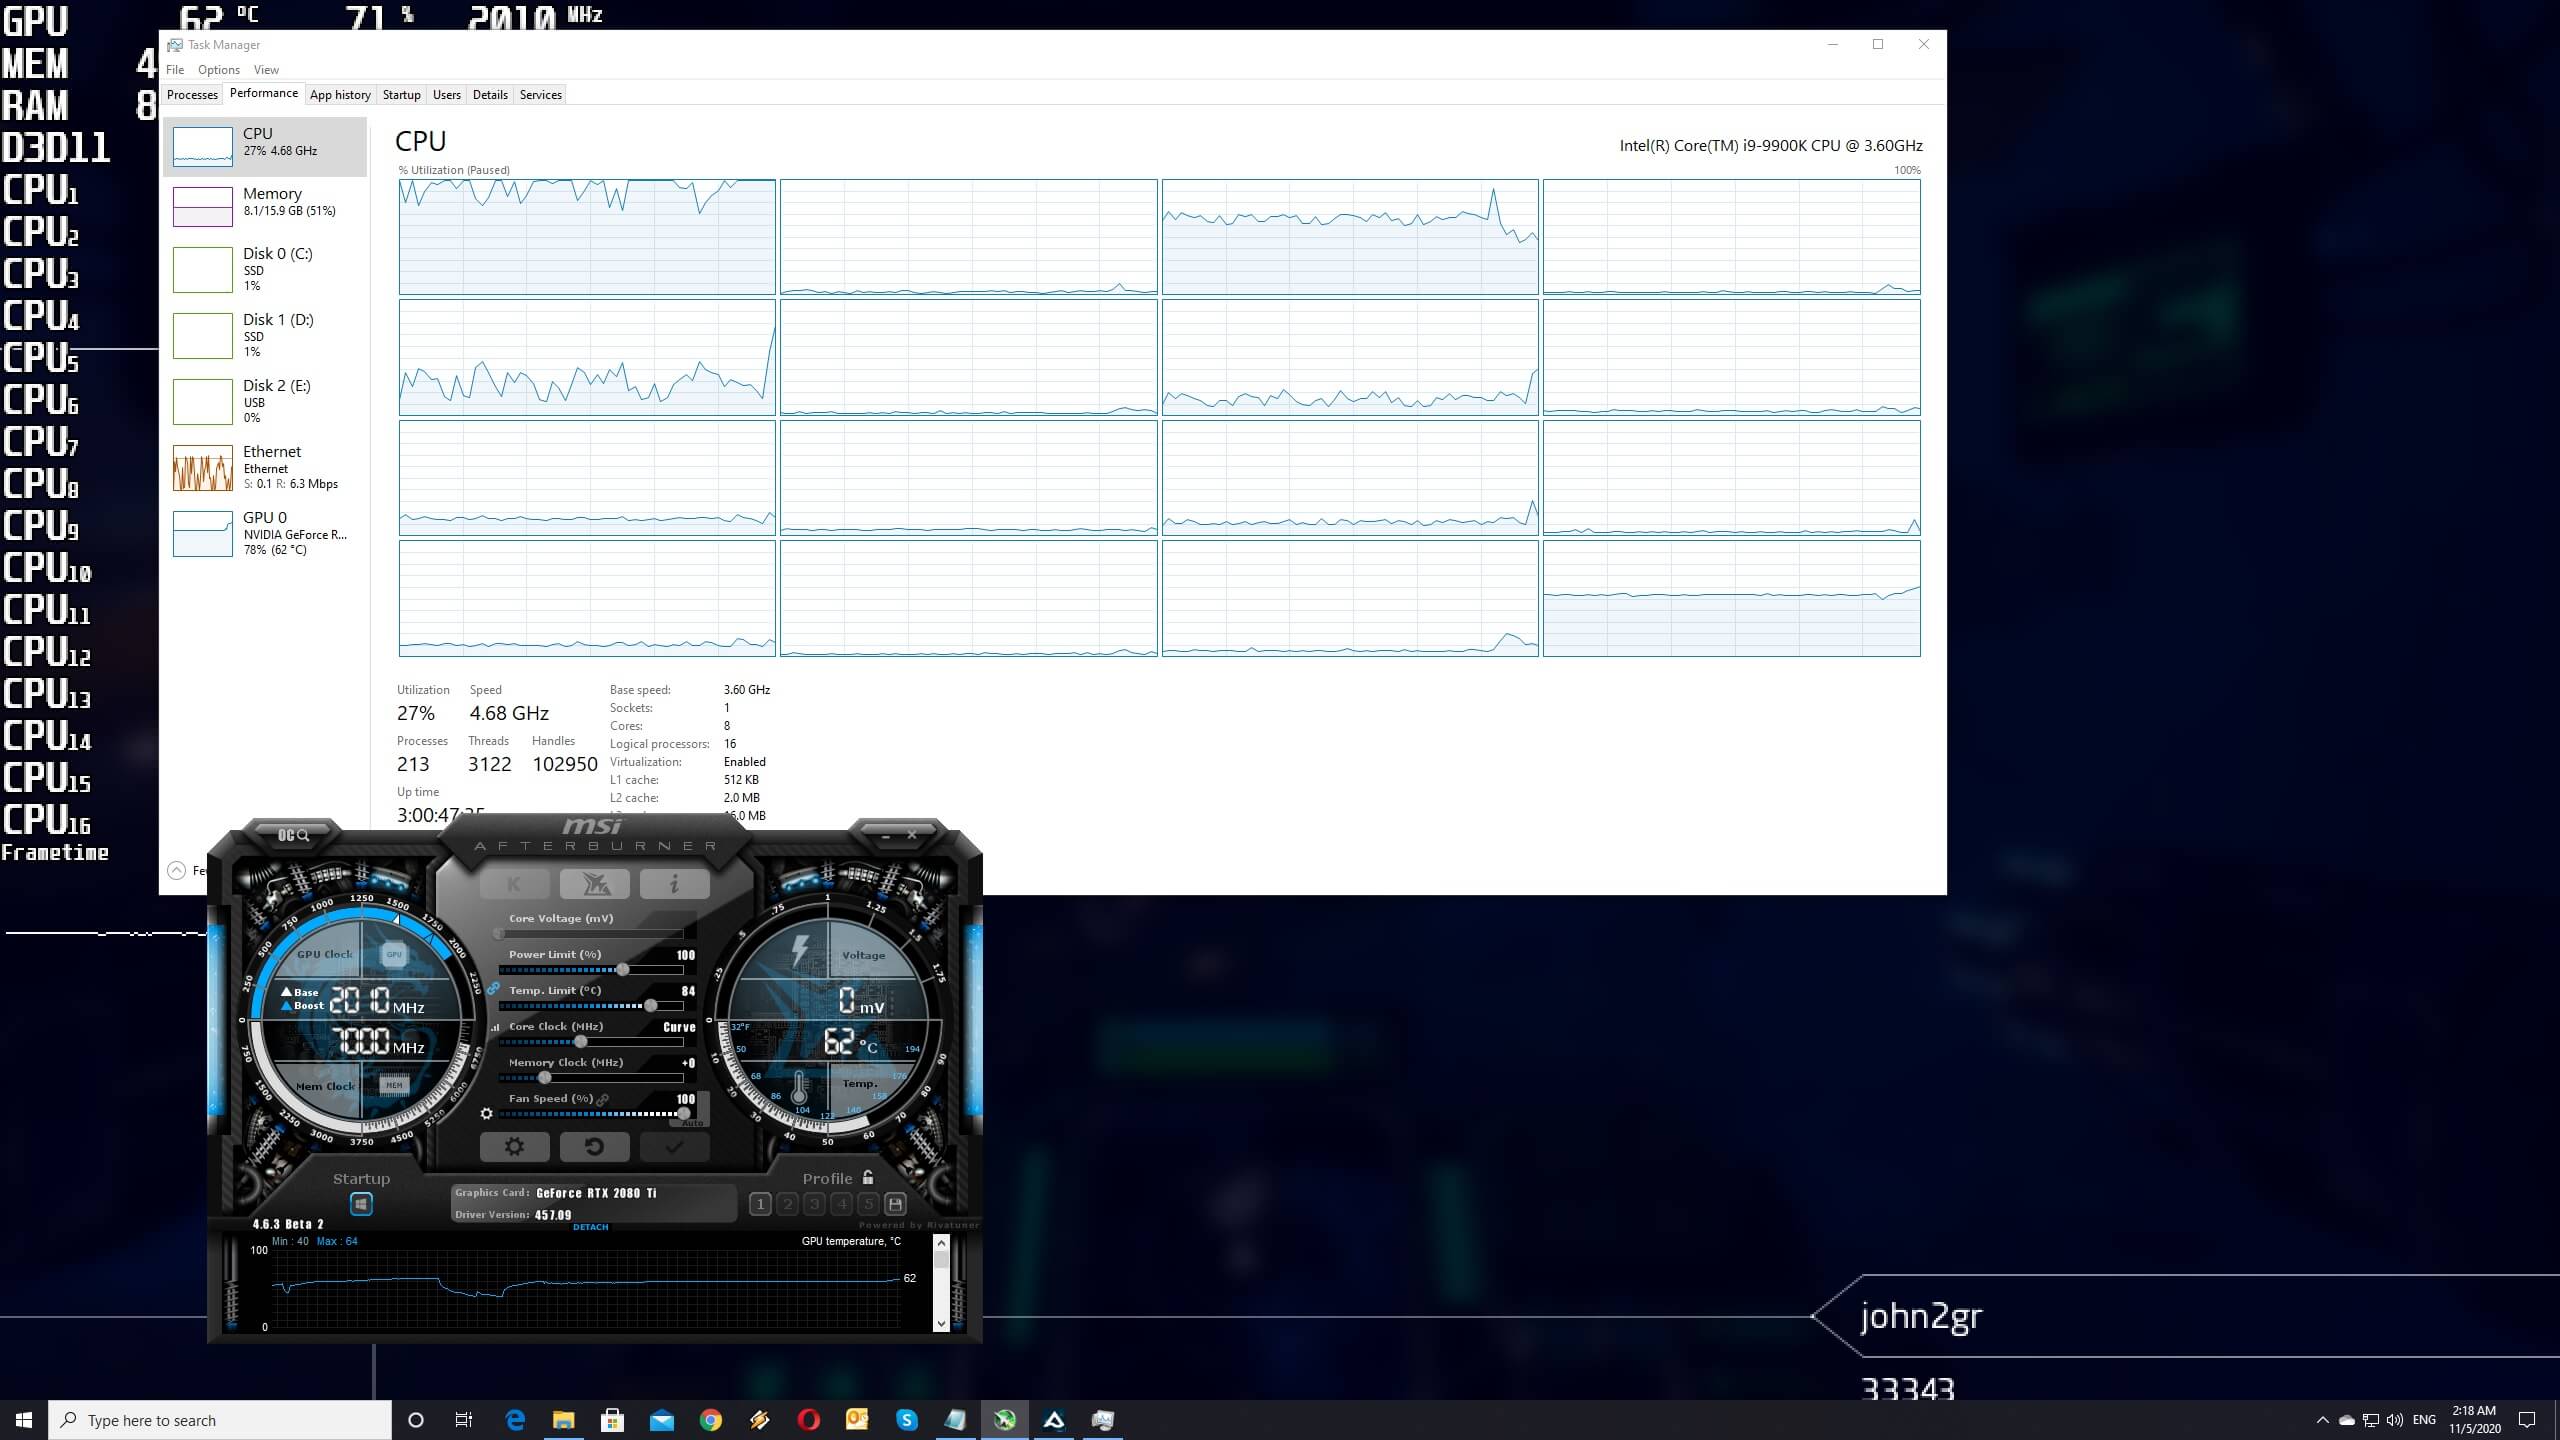Show hidden system tray icons chevron
Viewport: 2560px width, 1440px height.
pyautogui.click(x=2322, y=1420)
